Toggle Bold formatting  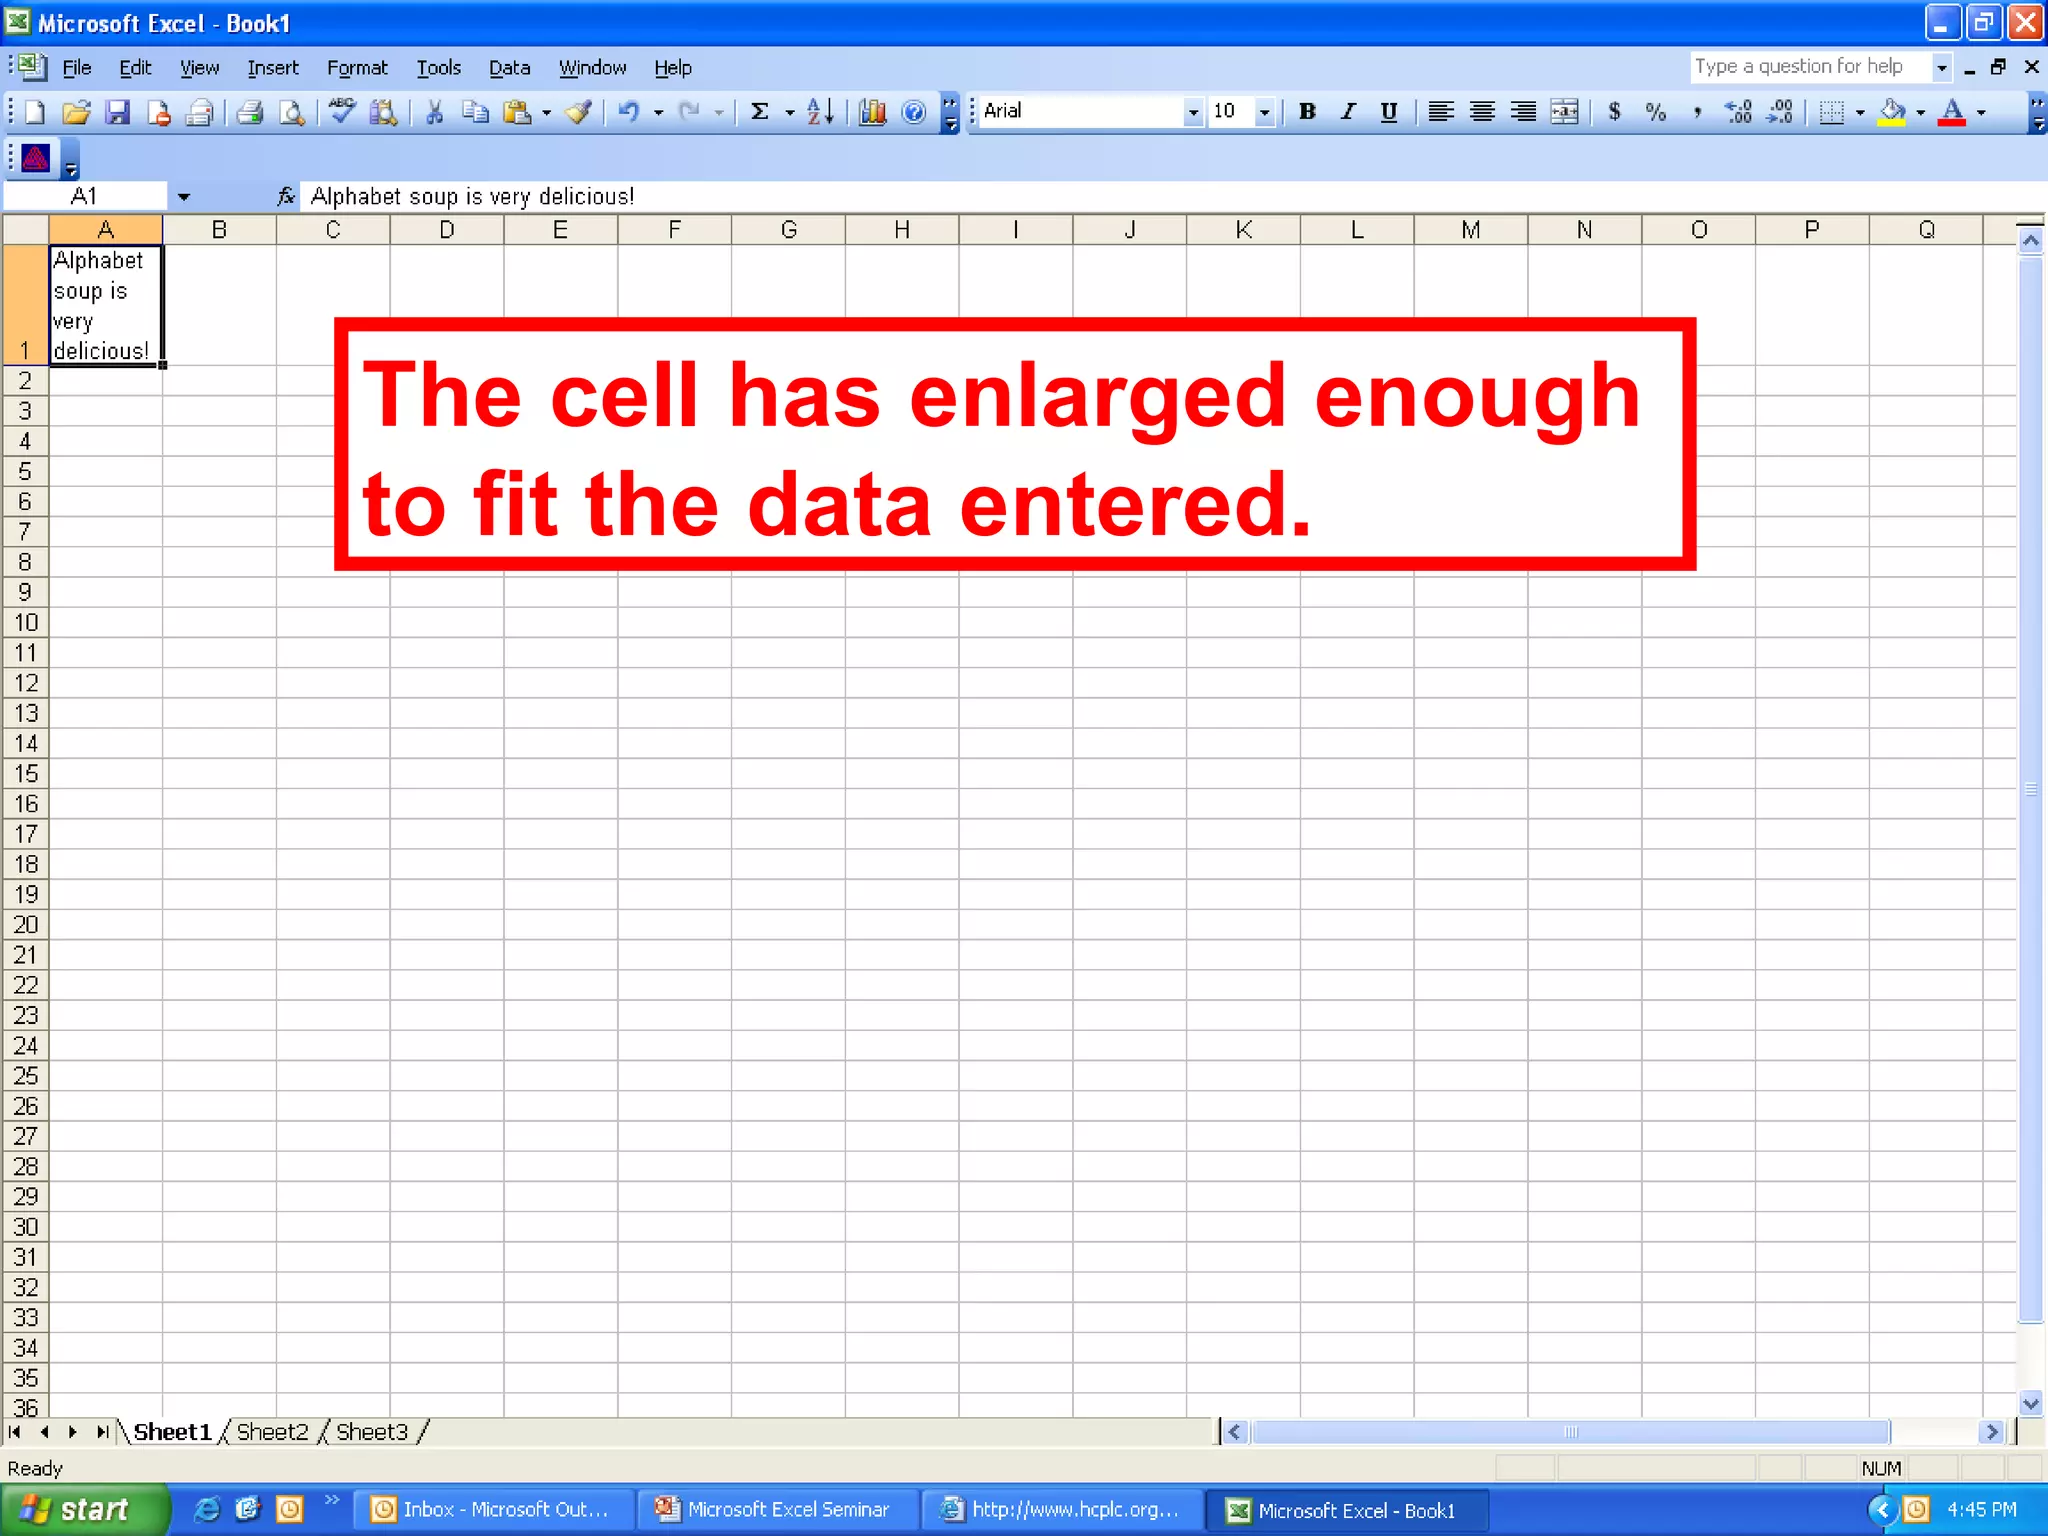(x=1307, y=112)
